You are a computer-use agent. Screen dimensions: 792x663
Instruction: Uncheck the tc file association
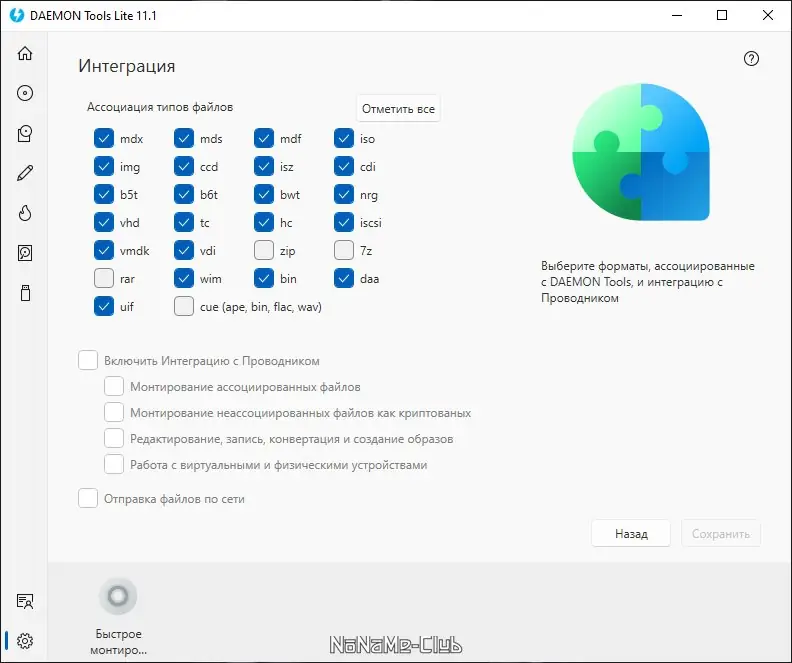pyautogui.click(x=184, y=222)
